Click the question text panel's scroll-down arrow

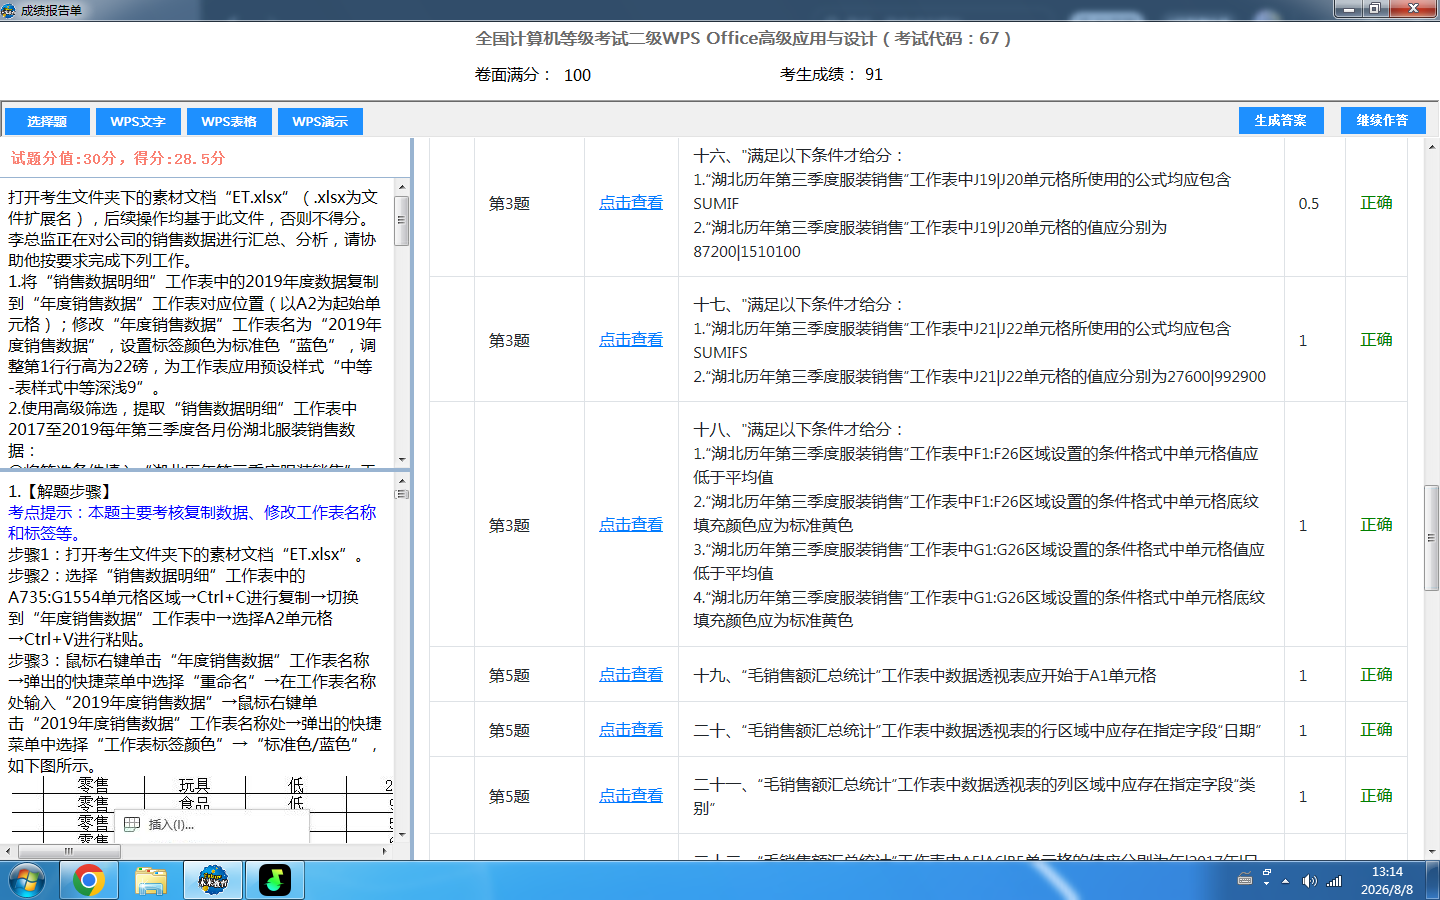[402, 459]
